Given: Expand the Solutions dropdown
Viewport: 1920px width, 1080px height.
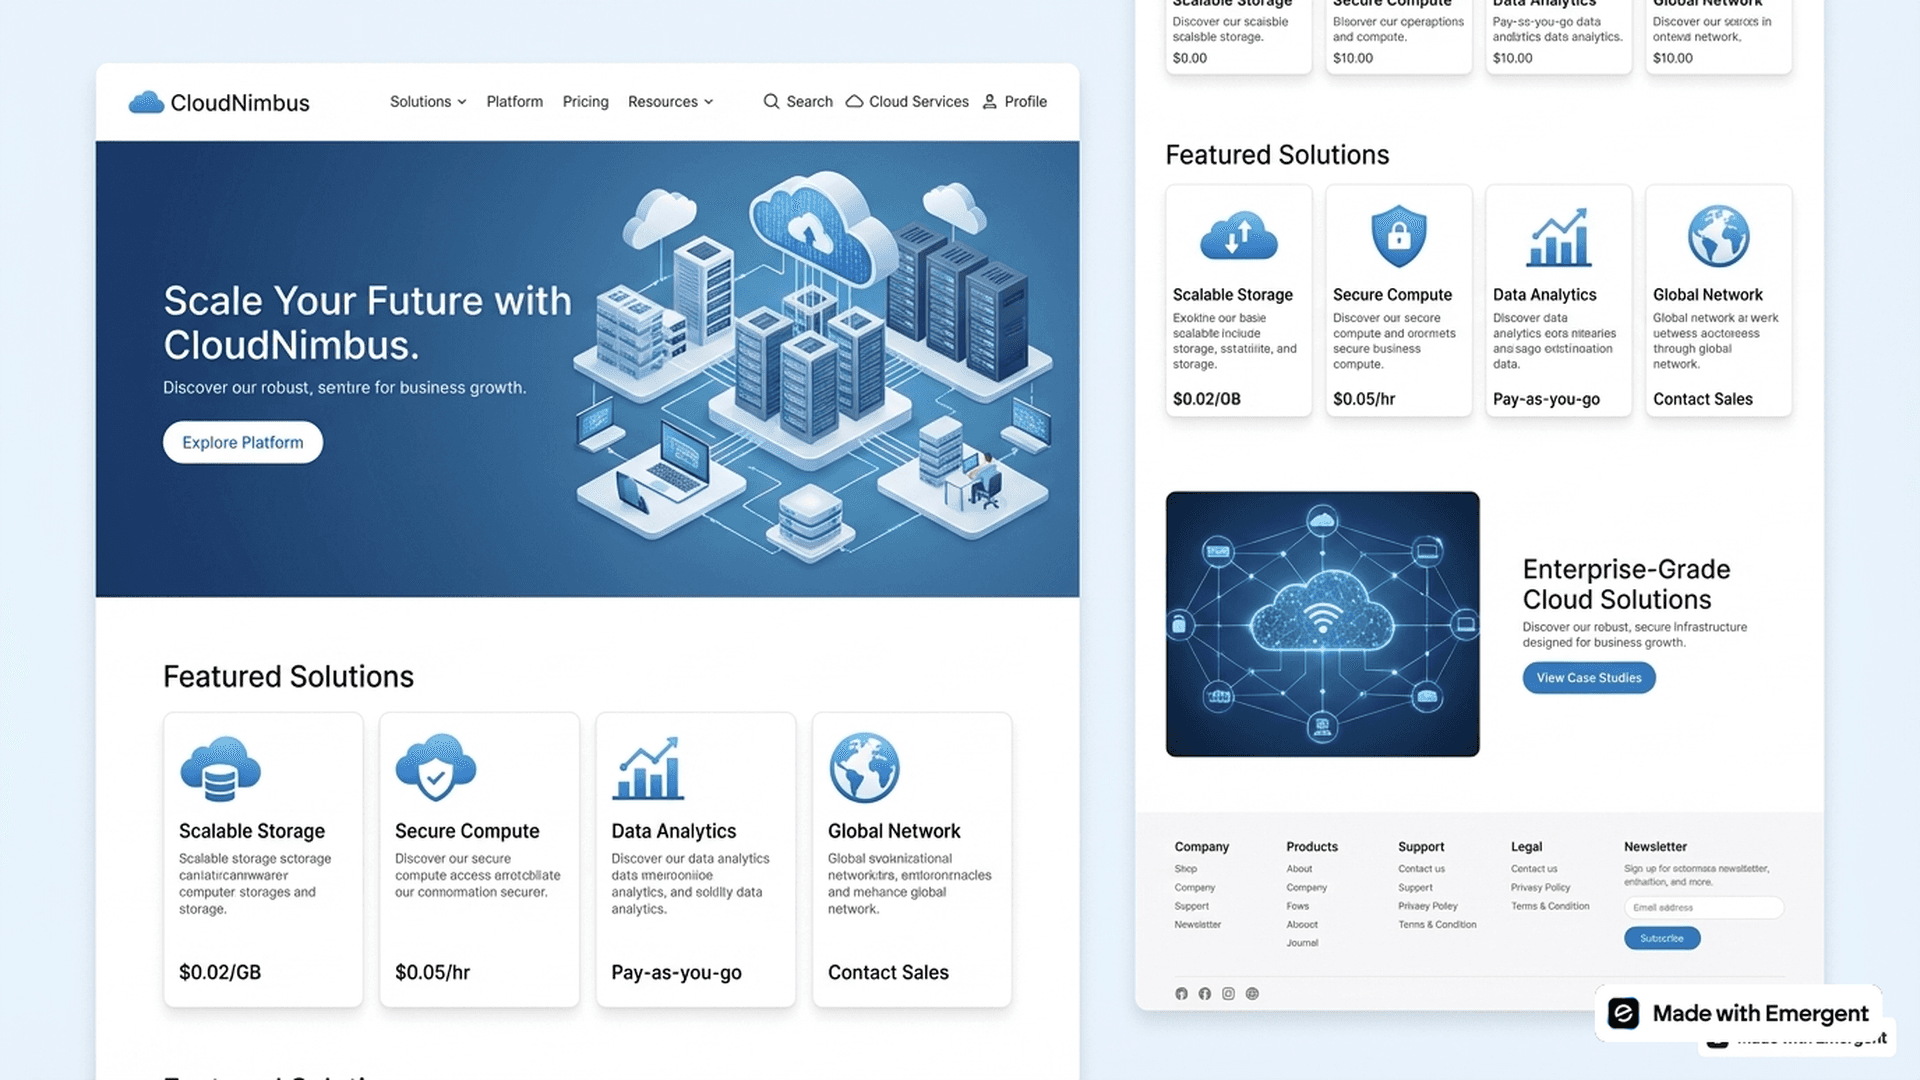Looking at the screenshot, I should point(427,101).
